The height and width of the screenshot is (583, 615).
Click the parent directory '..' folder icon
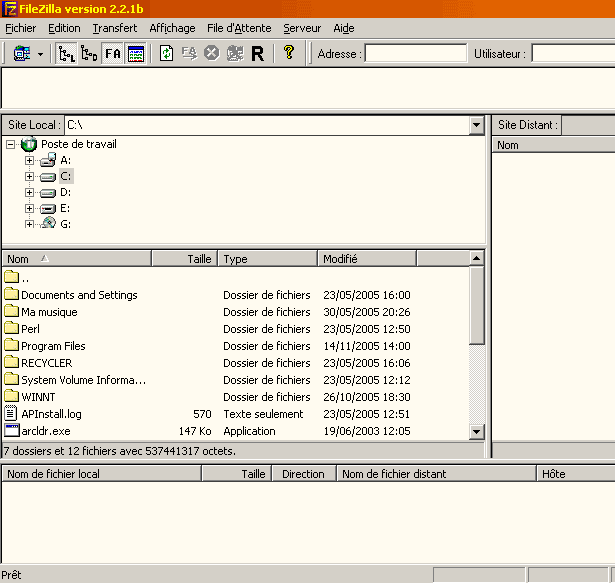coord(12,277)
